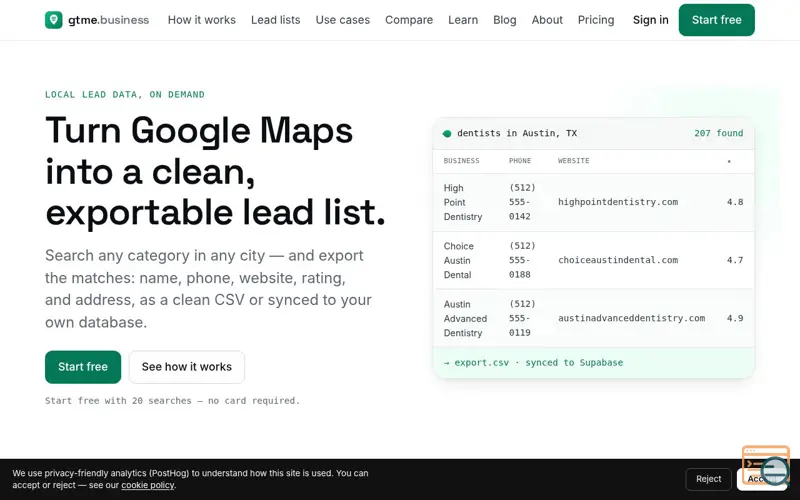
Task: Click the Choice Austin Dental business name
Action: coord(459,260)
